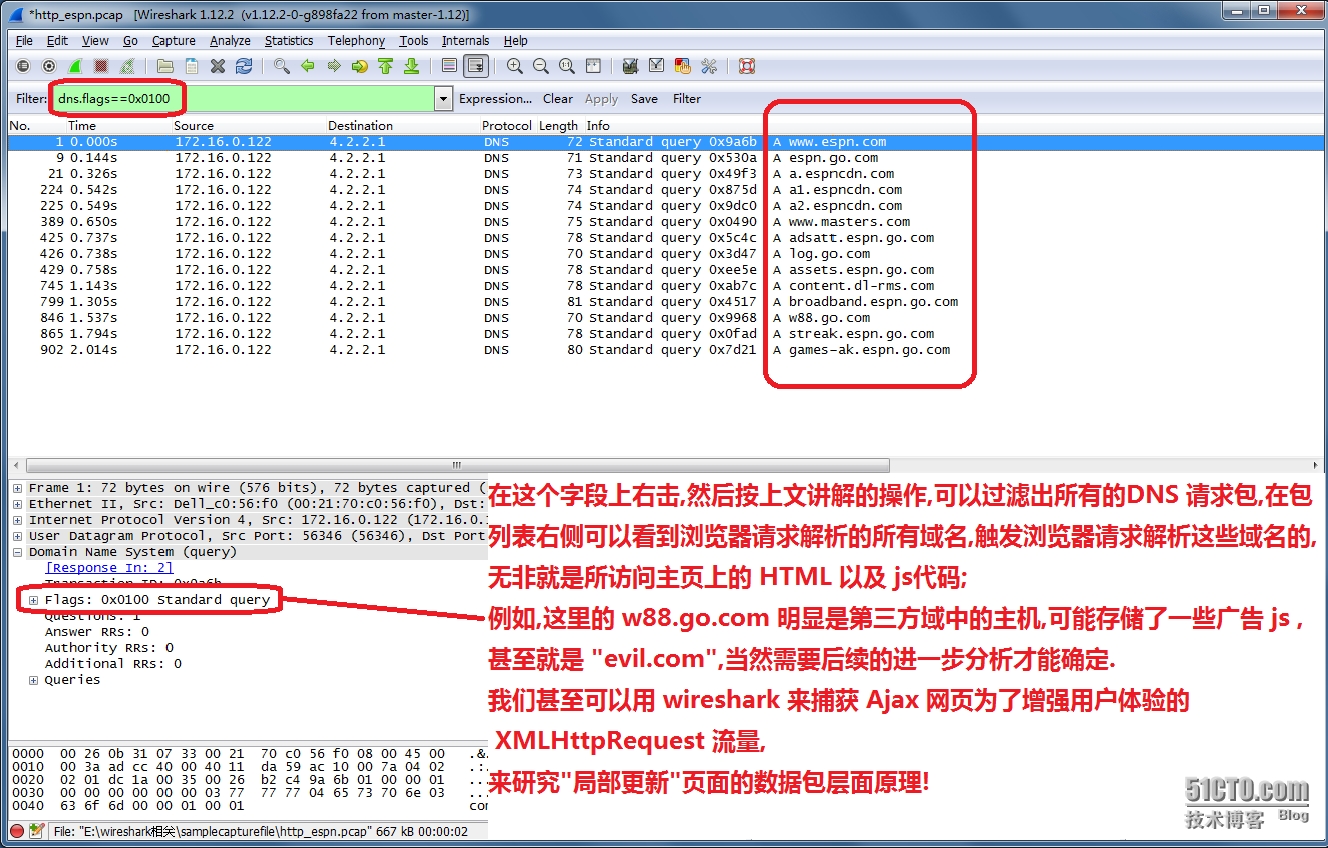Image resolution: width=1328 pixels, height=848 pixels.
Task: Zoom in the packet text
Action: pos(515,66)
